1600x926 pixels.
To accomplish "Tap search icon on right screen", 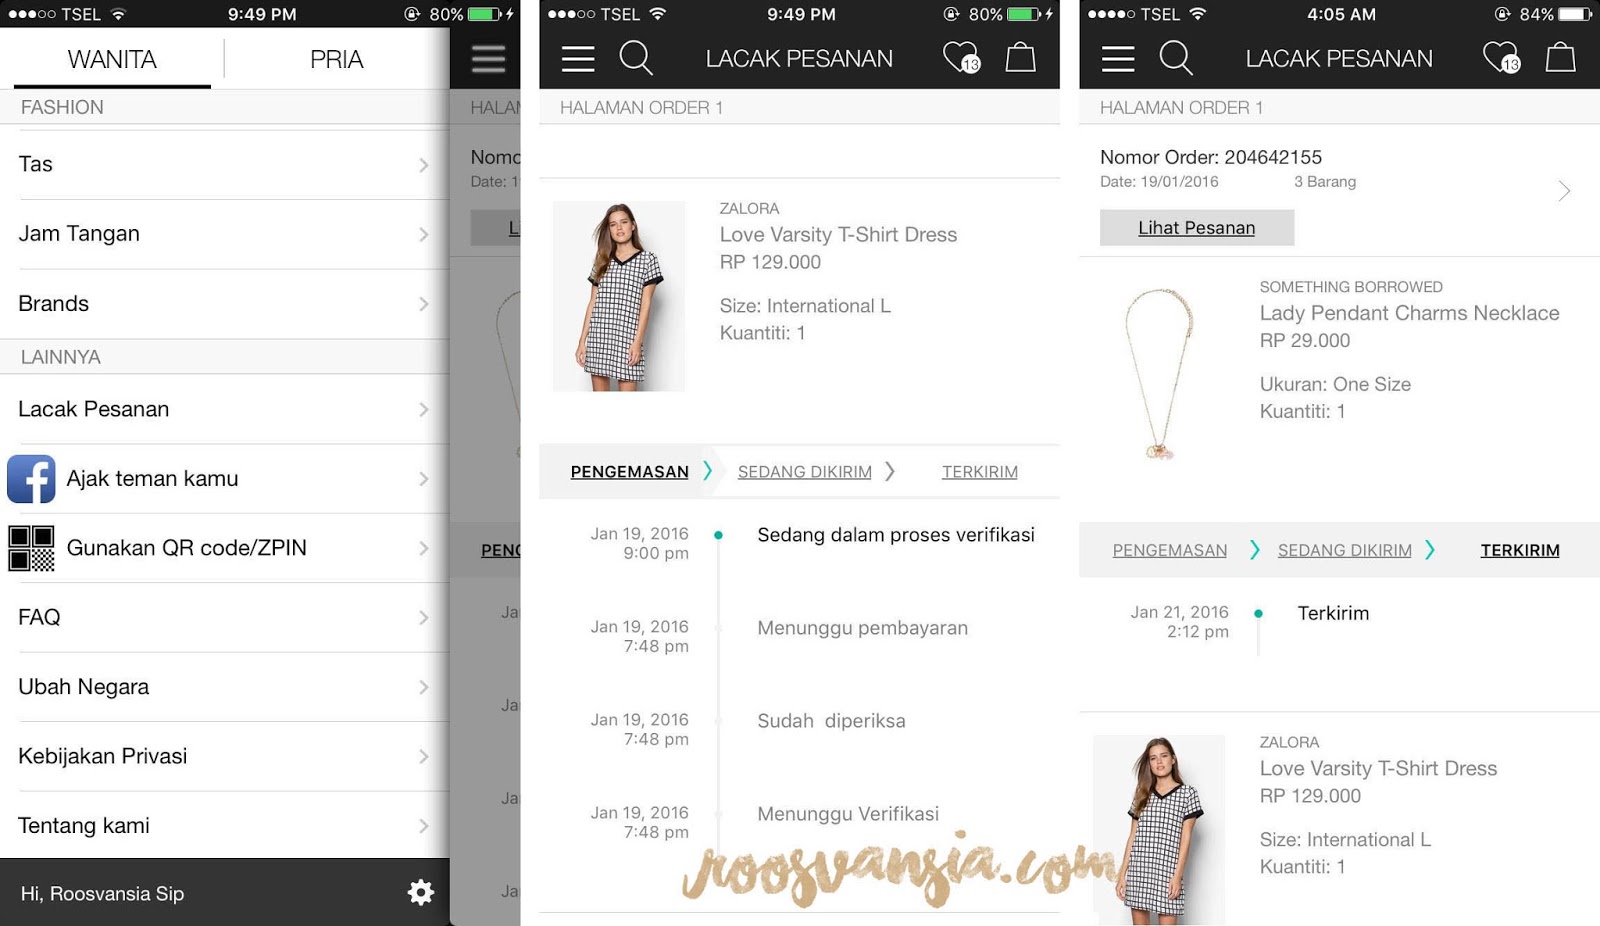I will pyautogui.click(x=1176, y=58).
